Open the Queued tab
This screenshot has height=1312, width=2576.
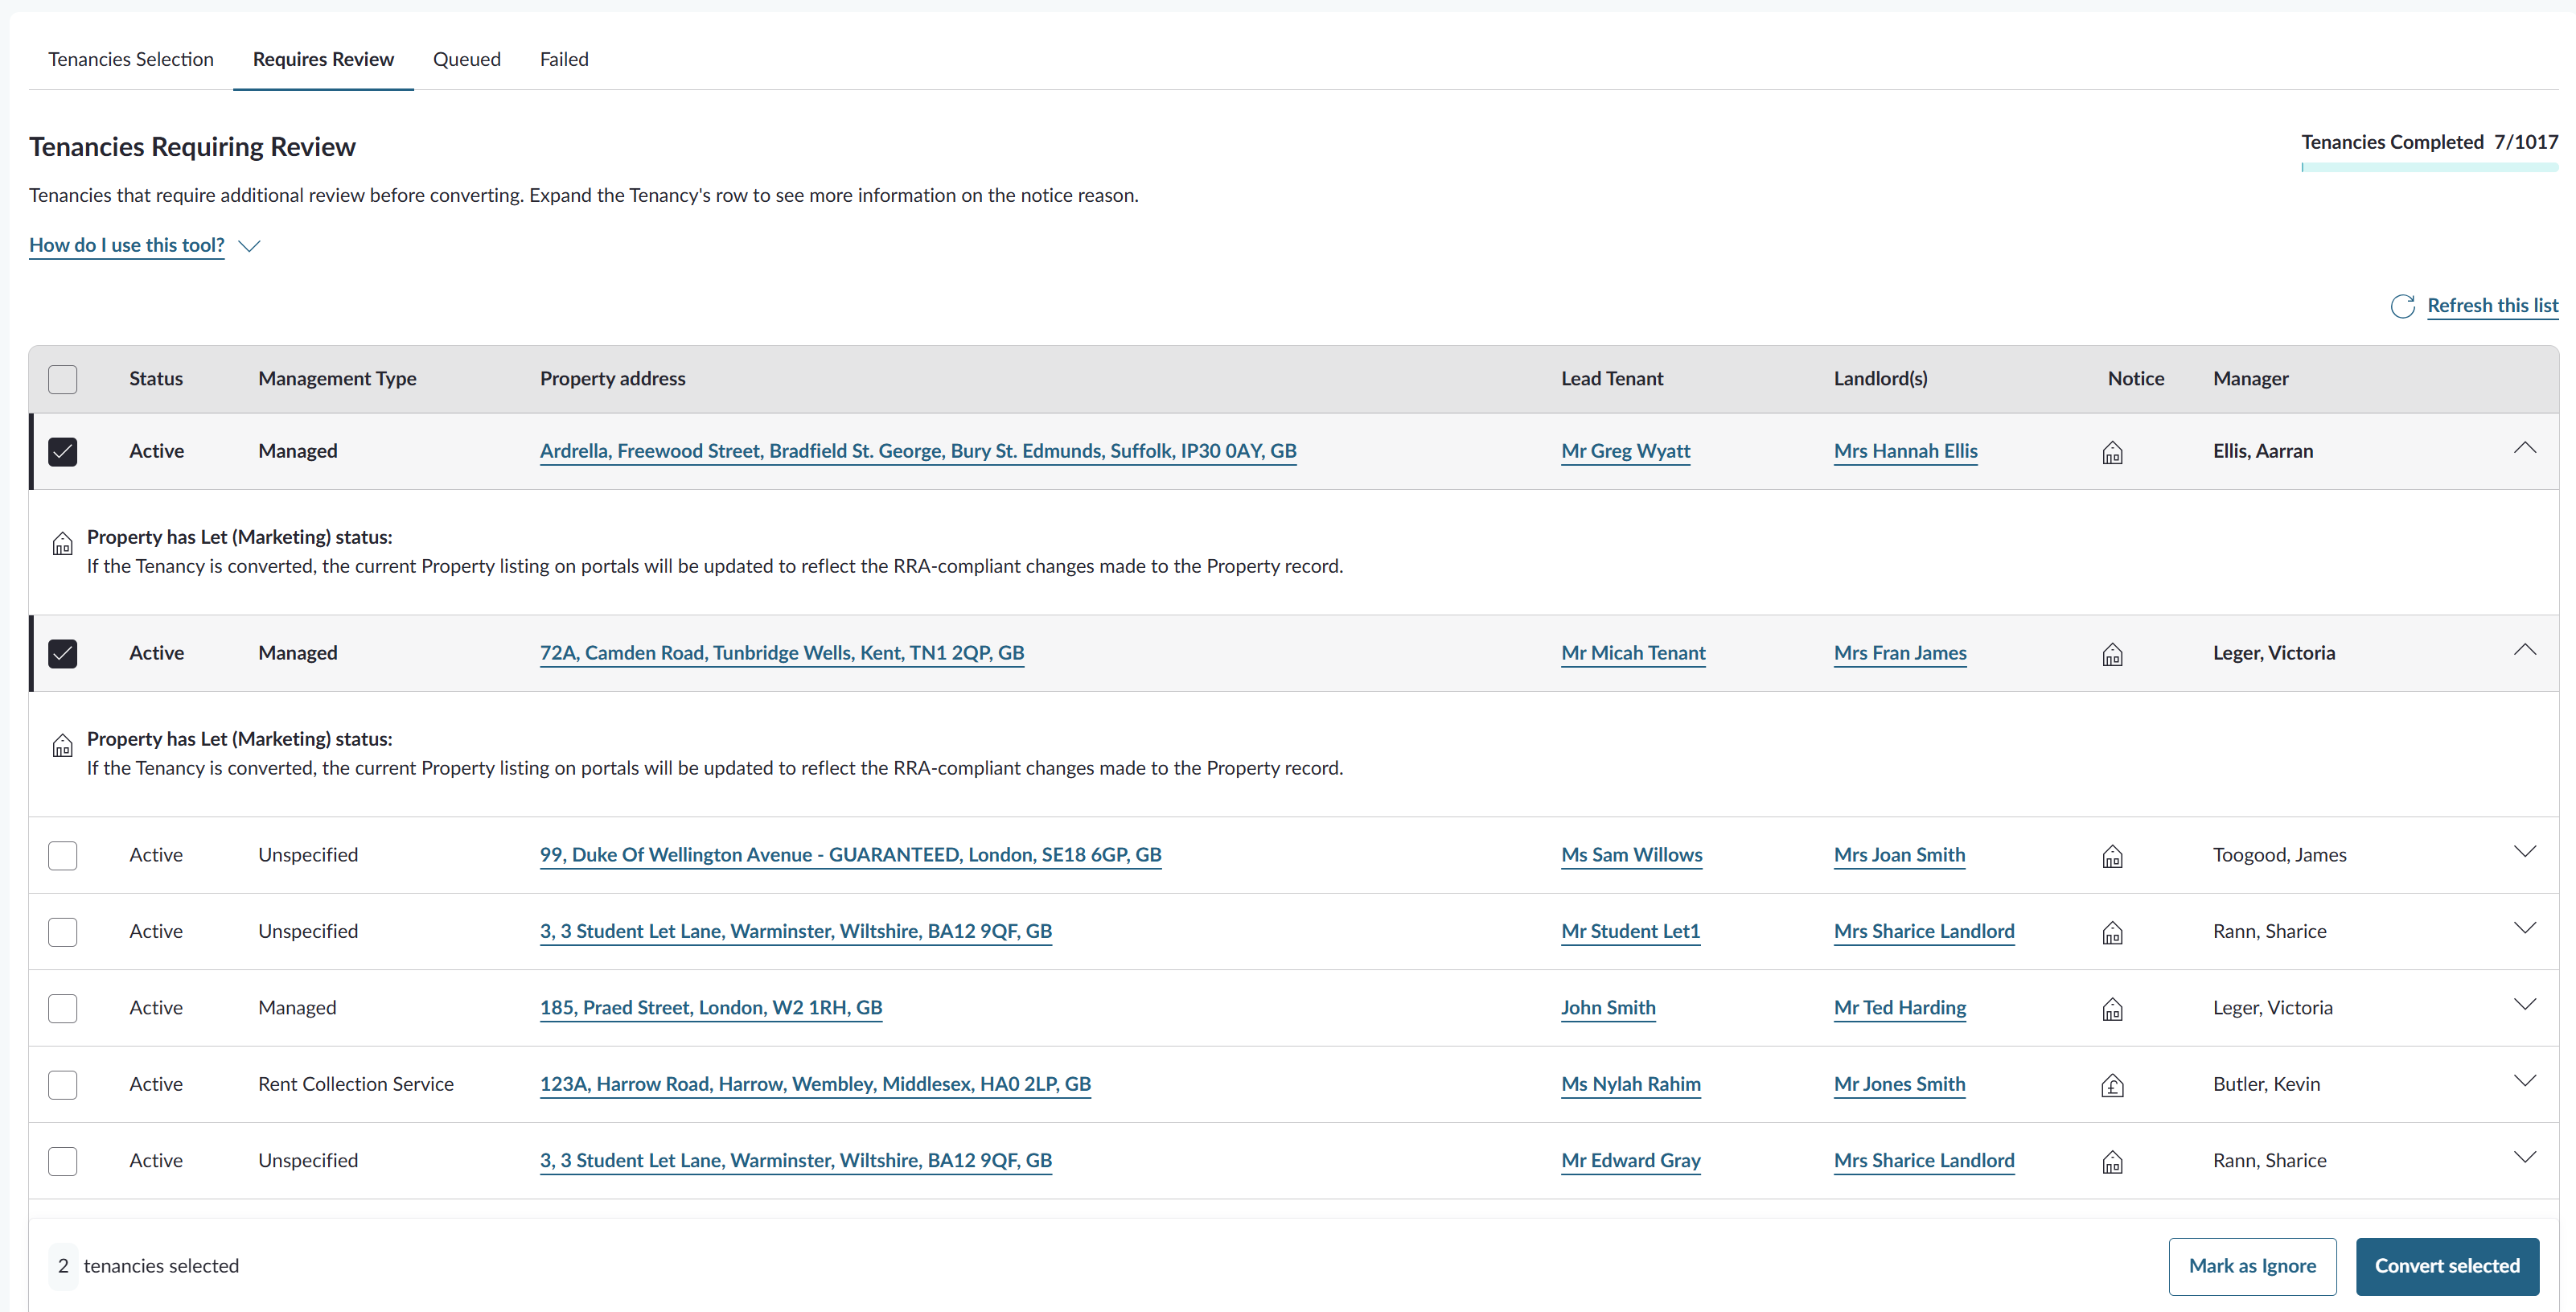point(467,59)
